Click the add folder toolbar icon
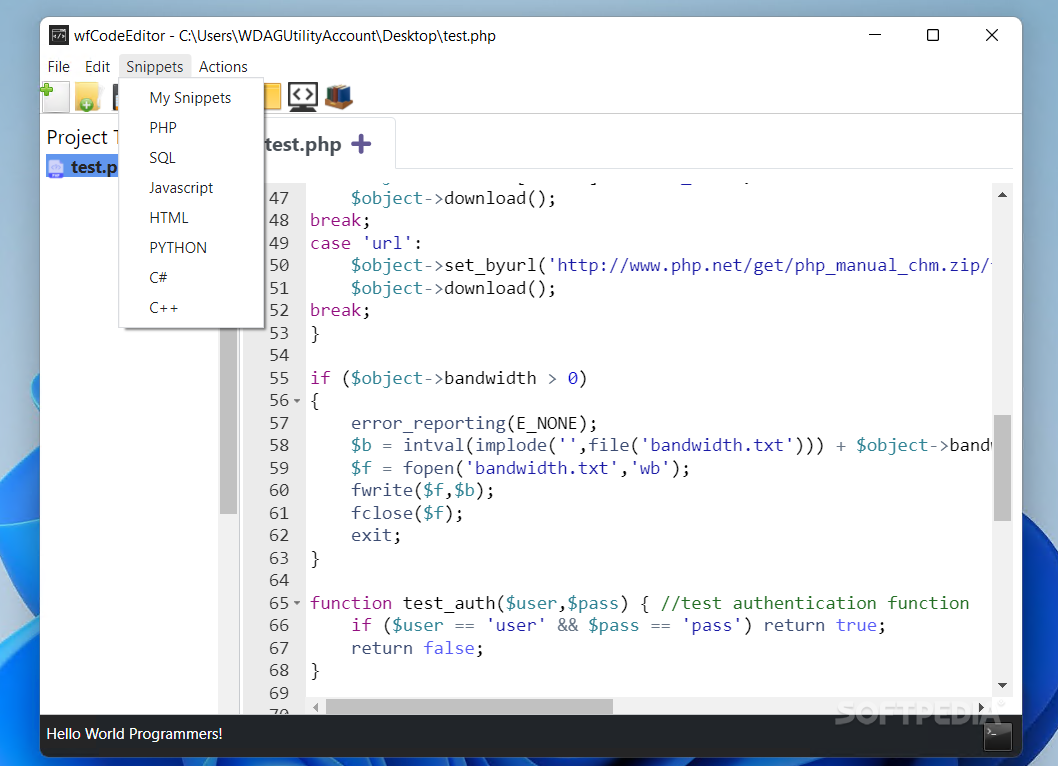1058x766 pixels. (88, 97)
